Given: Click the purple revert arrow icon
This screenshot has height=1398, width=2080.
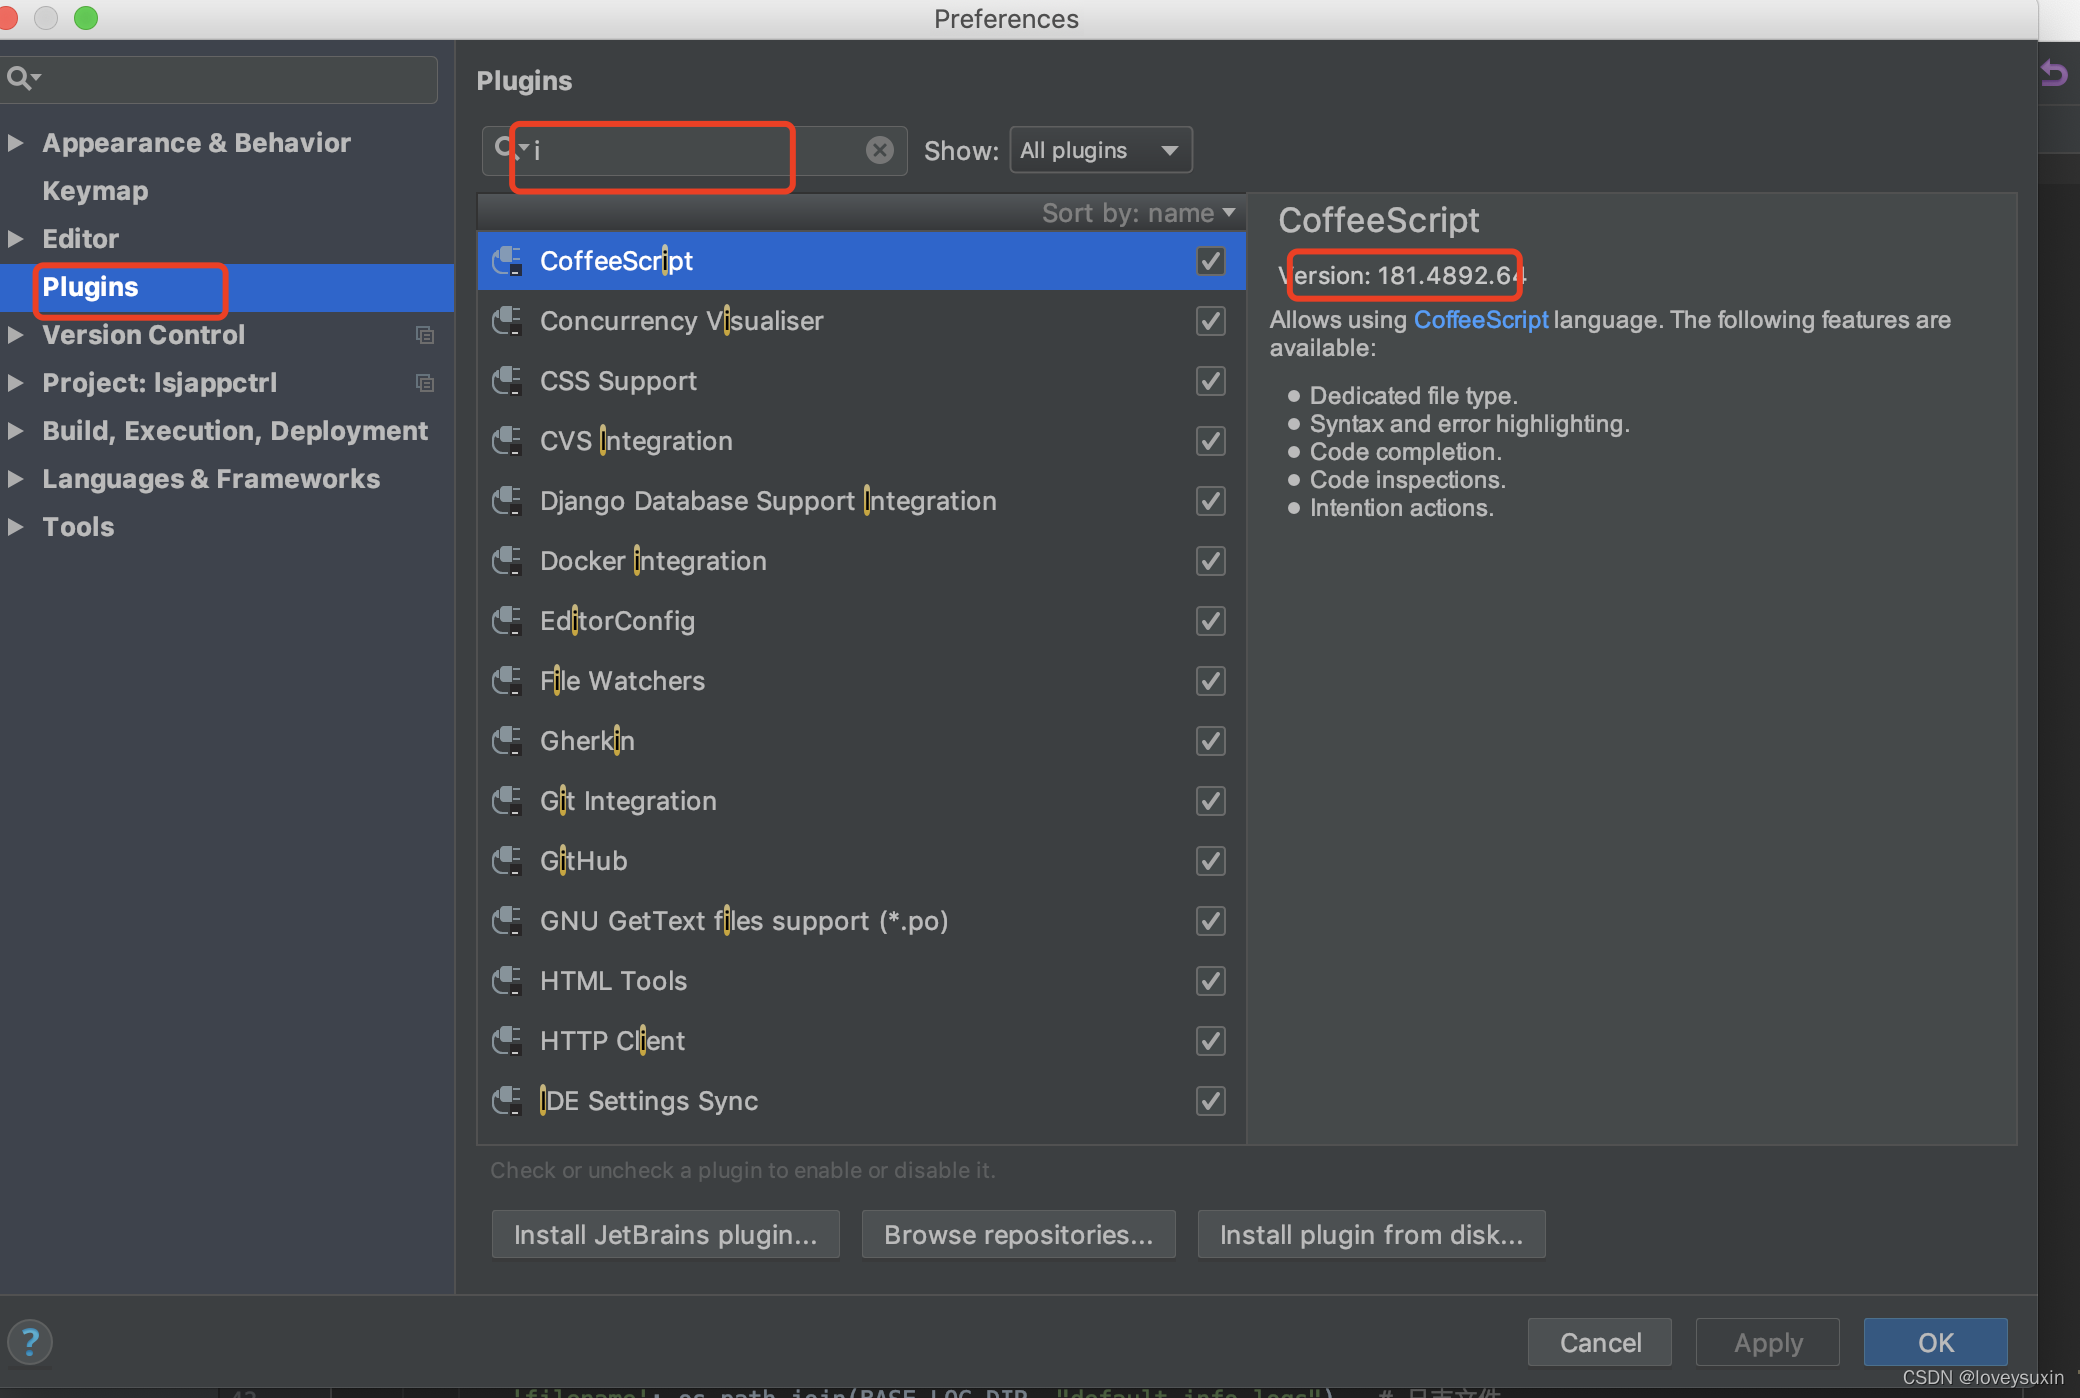Looking at the screenshot, I should pyautogui.click(x=2054, y=73).
